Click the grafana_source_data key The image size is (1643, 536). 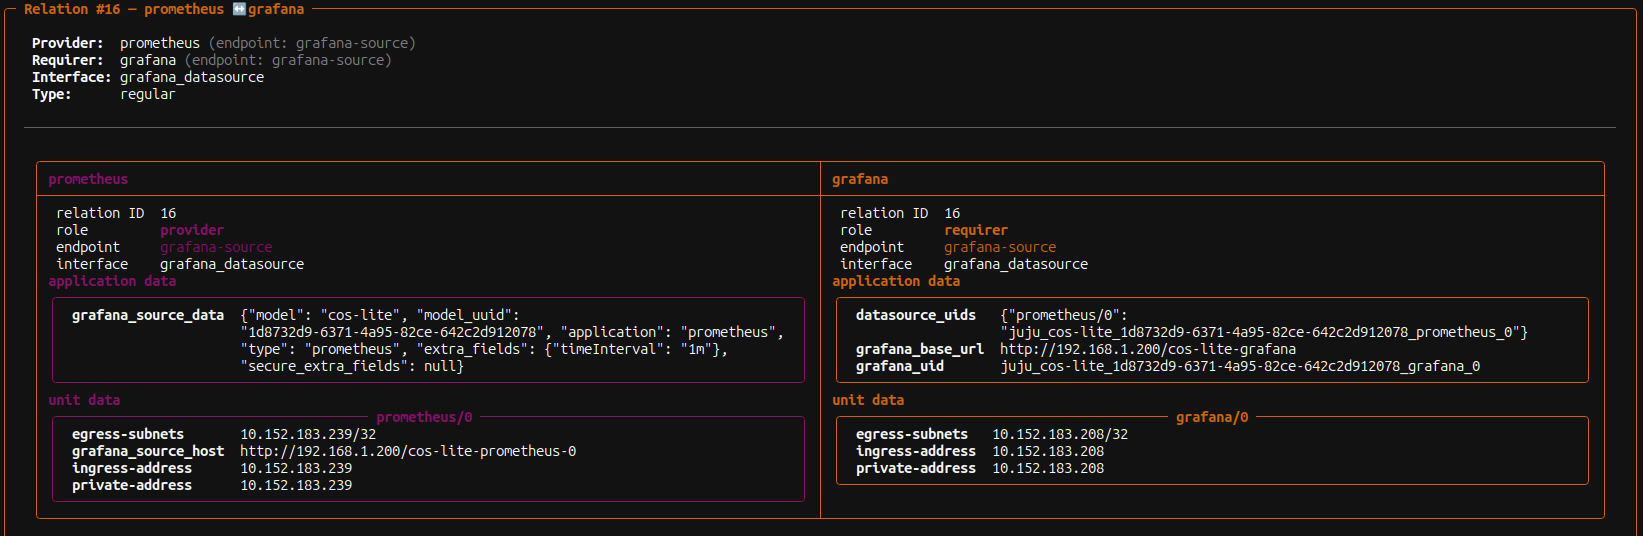tap(148, 315)
